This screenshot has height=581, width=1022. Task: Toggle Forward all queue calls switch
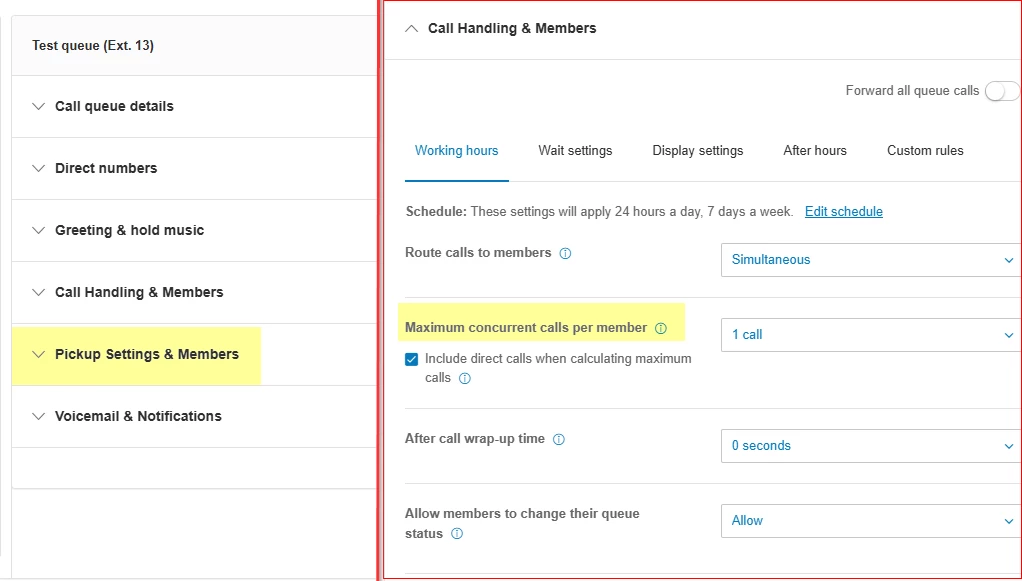click(1002, 91)
